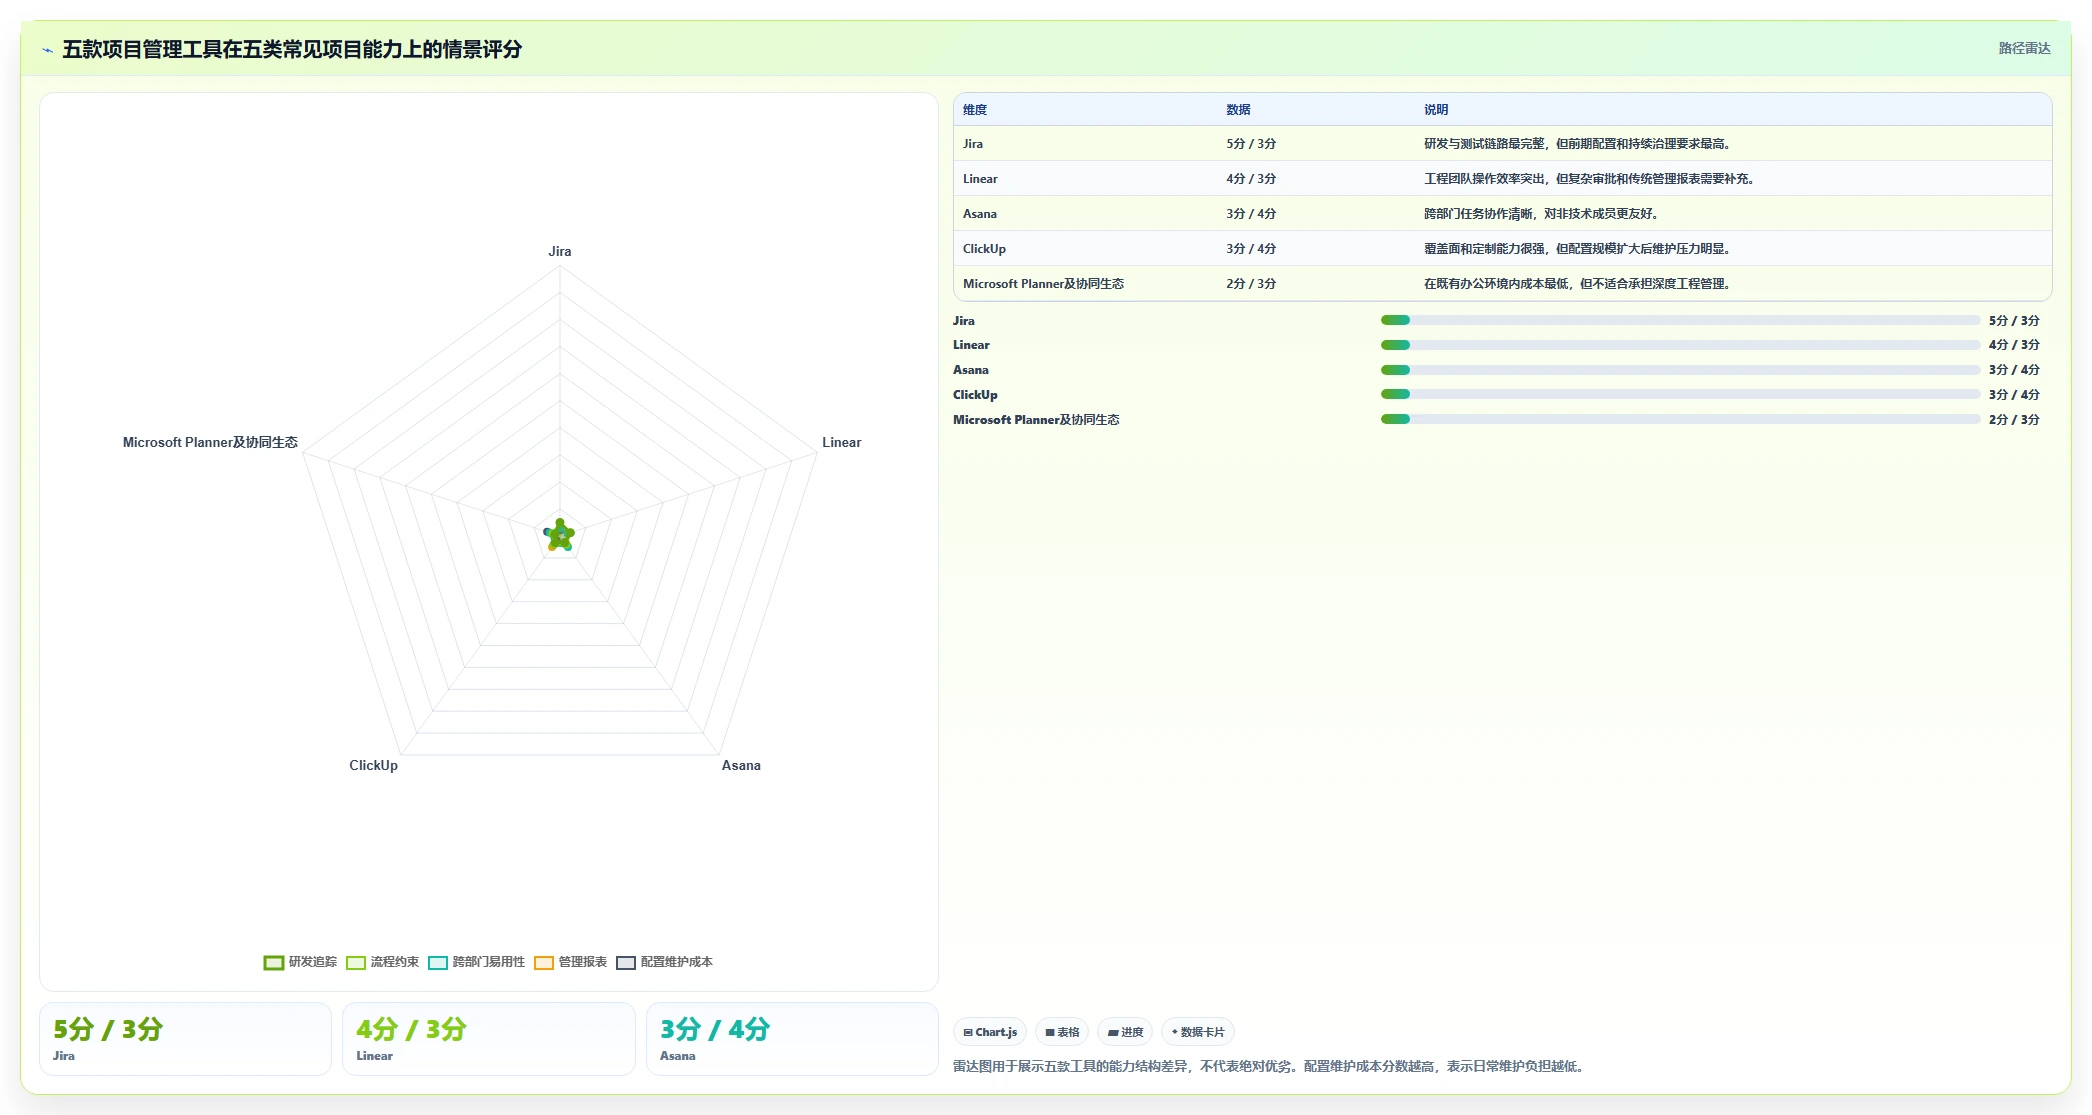Click the Jira axis label on radar
This screenshot has width=2092, height=1115.
pyautogui.click(x=560, y=251)
